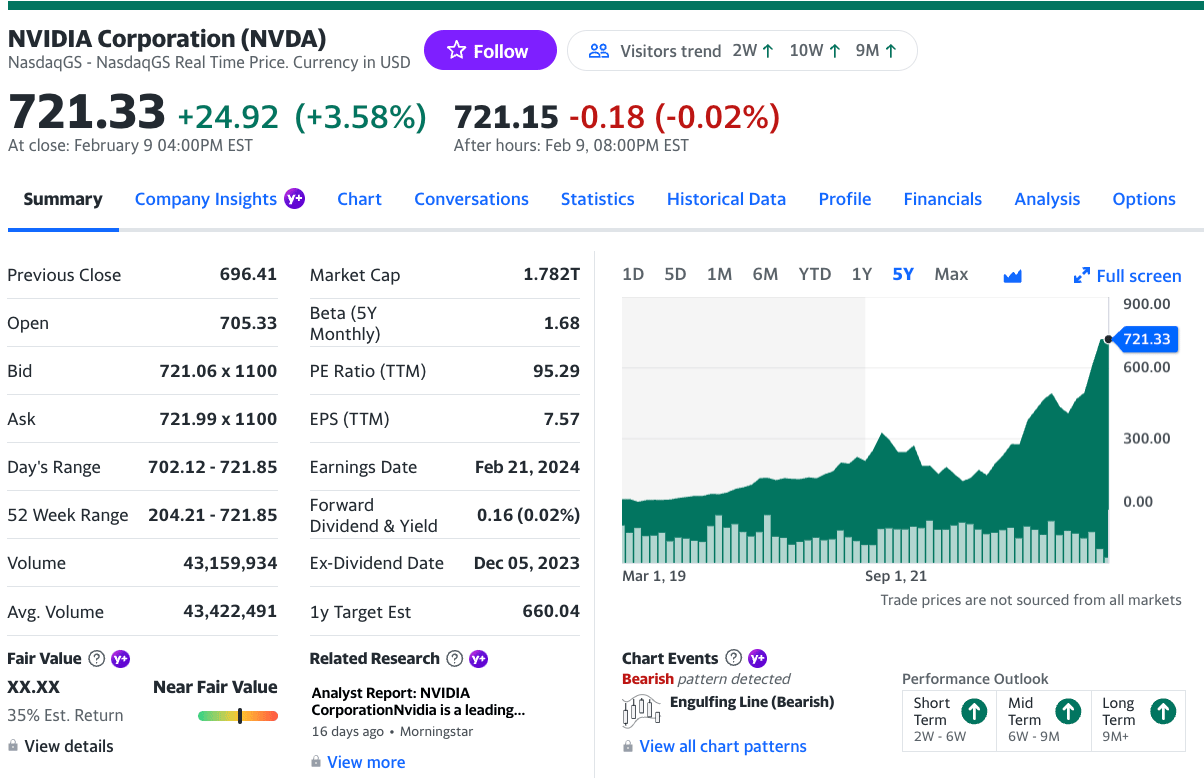The height and width of the screenshot is (778, 1204).
Task: Click the Earnings Date Feb 21, 2024
Action: [527, 467]
